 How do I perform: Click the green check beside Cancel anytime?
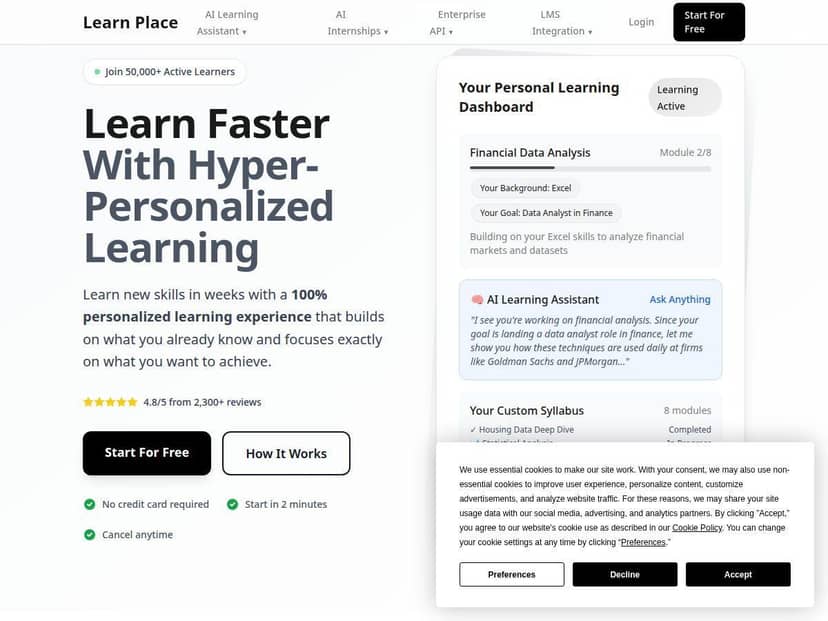pyautogui.click(x=88, y=535)
